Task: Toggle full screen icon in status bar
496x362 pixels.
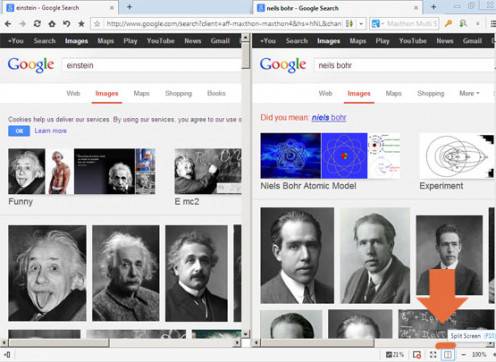Action: pyautogui.click(x=433, y=354)
